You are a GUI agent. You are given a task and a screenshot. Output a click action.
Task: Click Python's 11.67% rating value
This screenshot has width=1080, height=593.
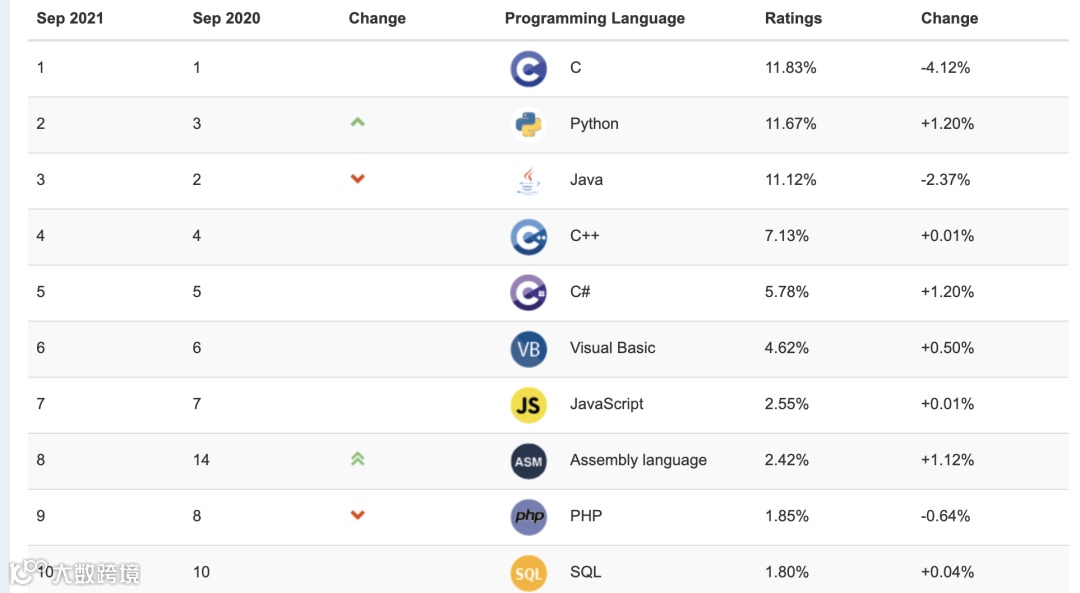(x=790, y=124)
